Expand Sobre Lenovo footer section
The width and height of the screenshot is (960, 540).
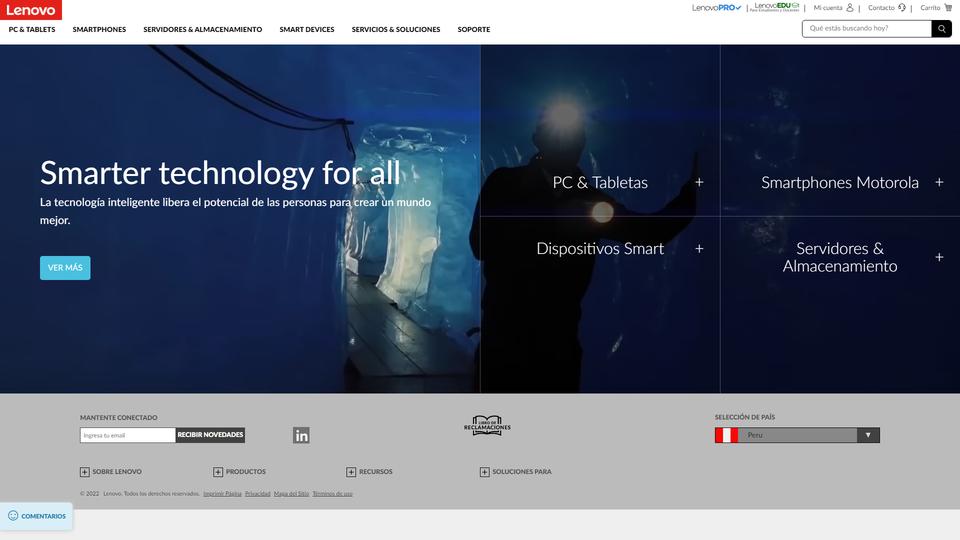tap(111, 472)
